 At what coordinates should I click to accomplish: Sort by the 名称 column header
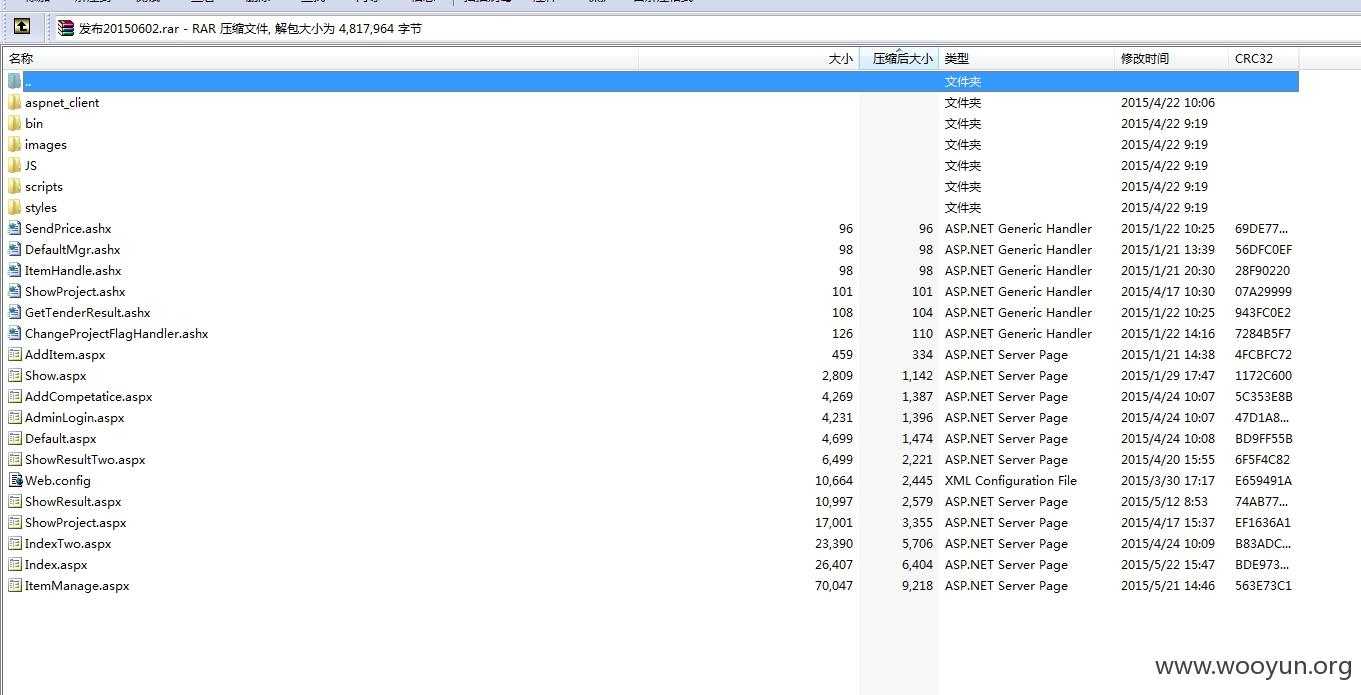tap(320, 58)
